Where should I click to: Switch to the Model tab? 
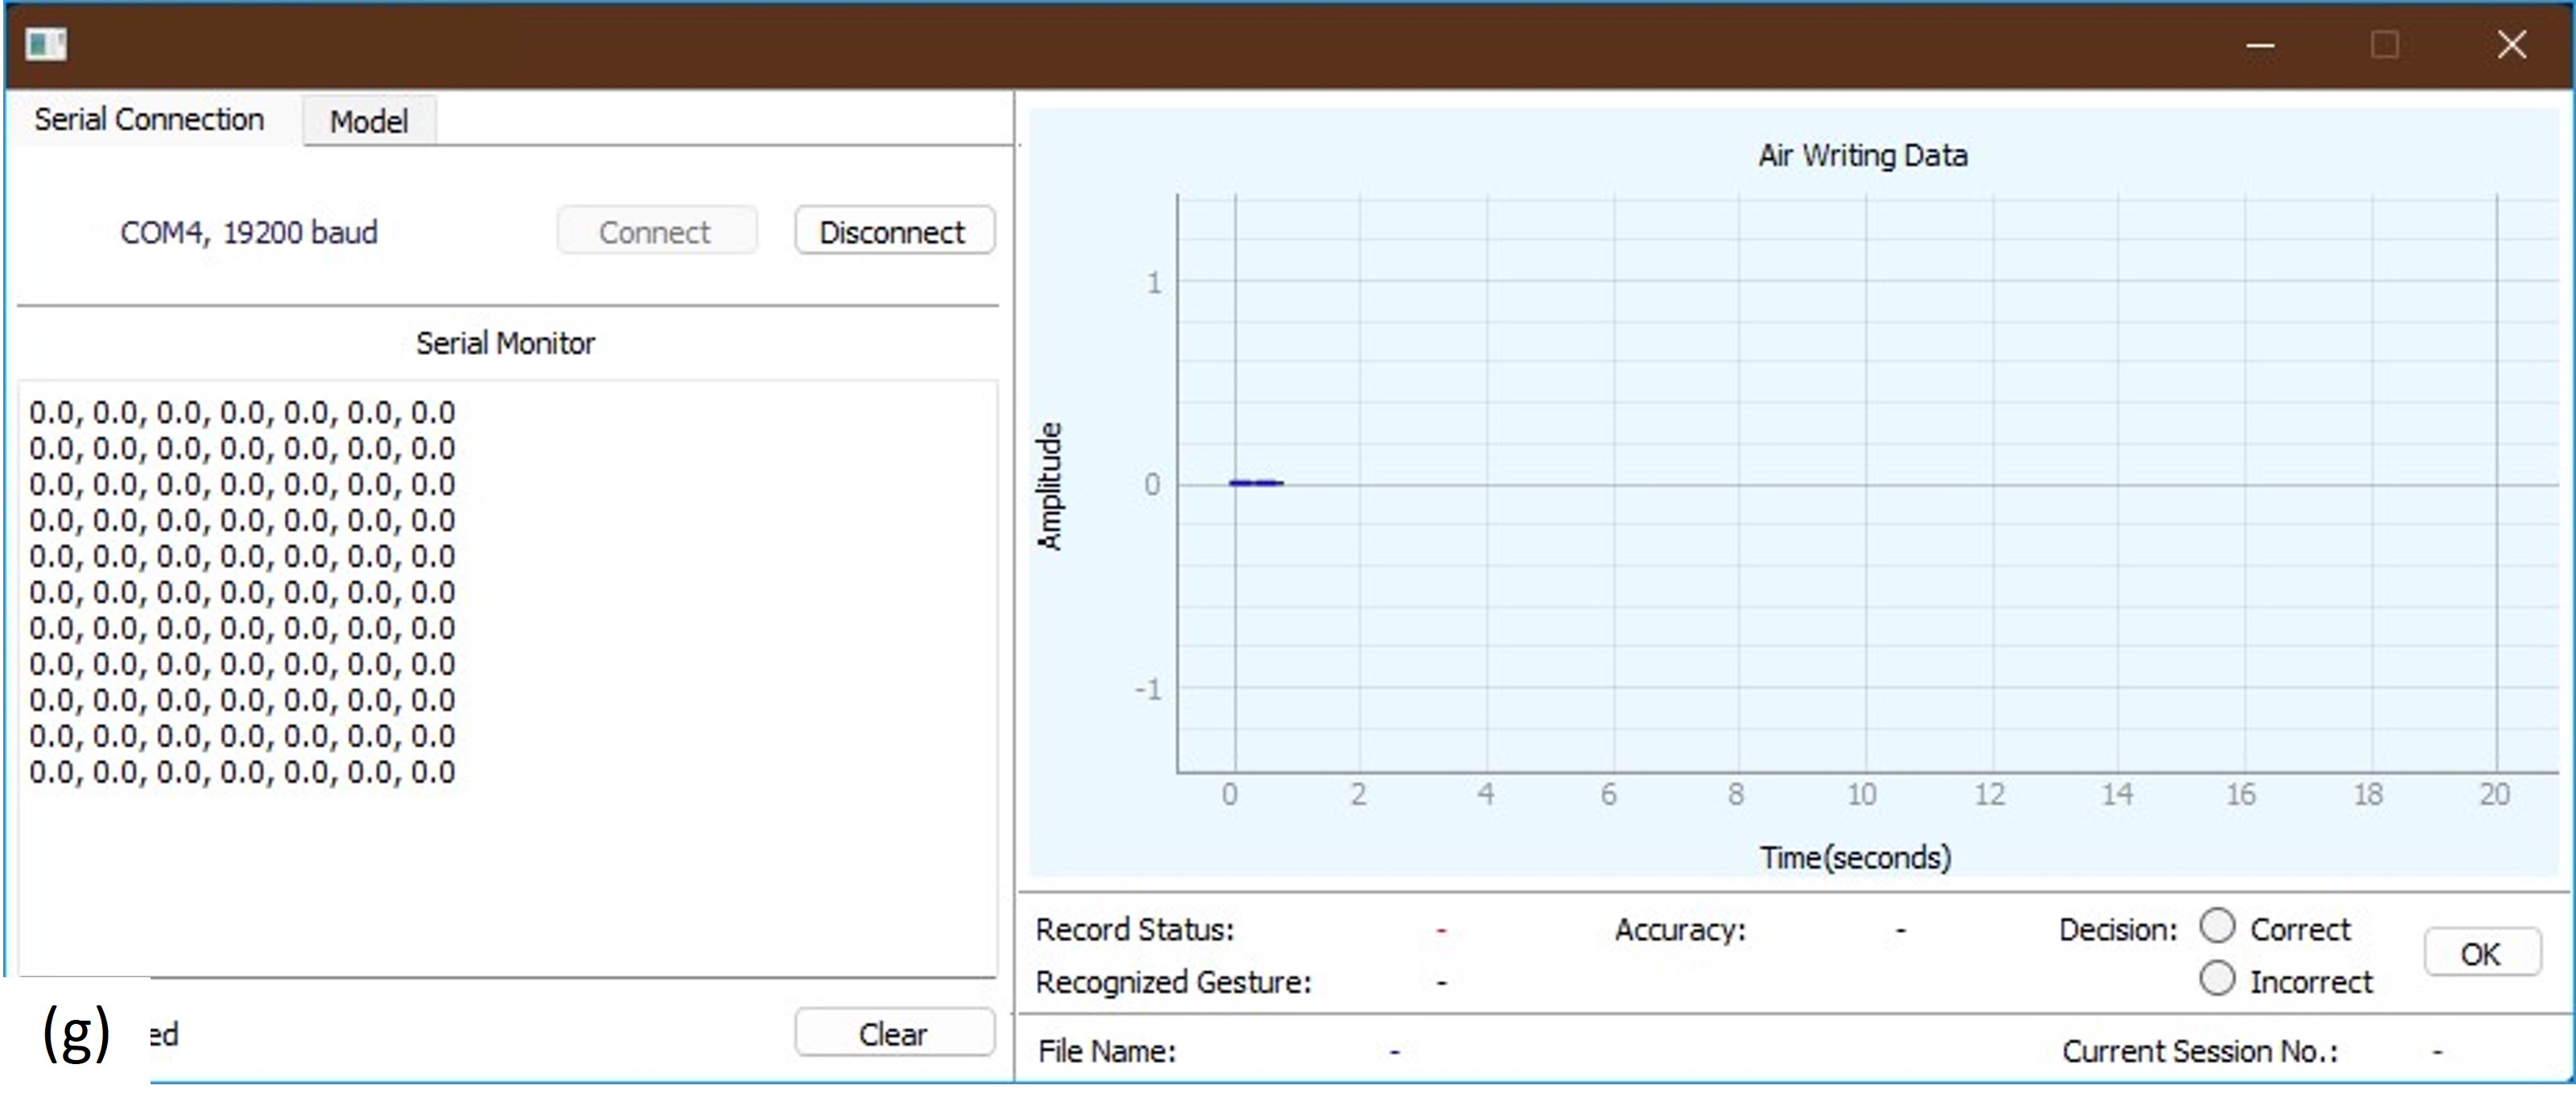click(369, 122)
